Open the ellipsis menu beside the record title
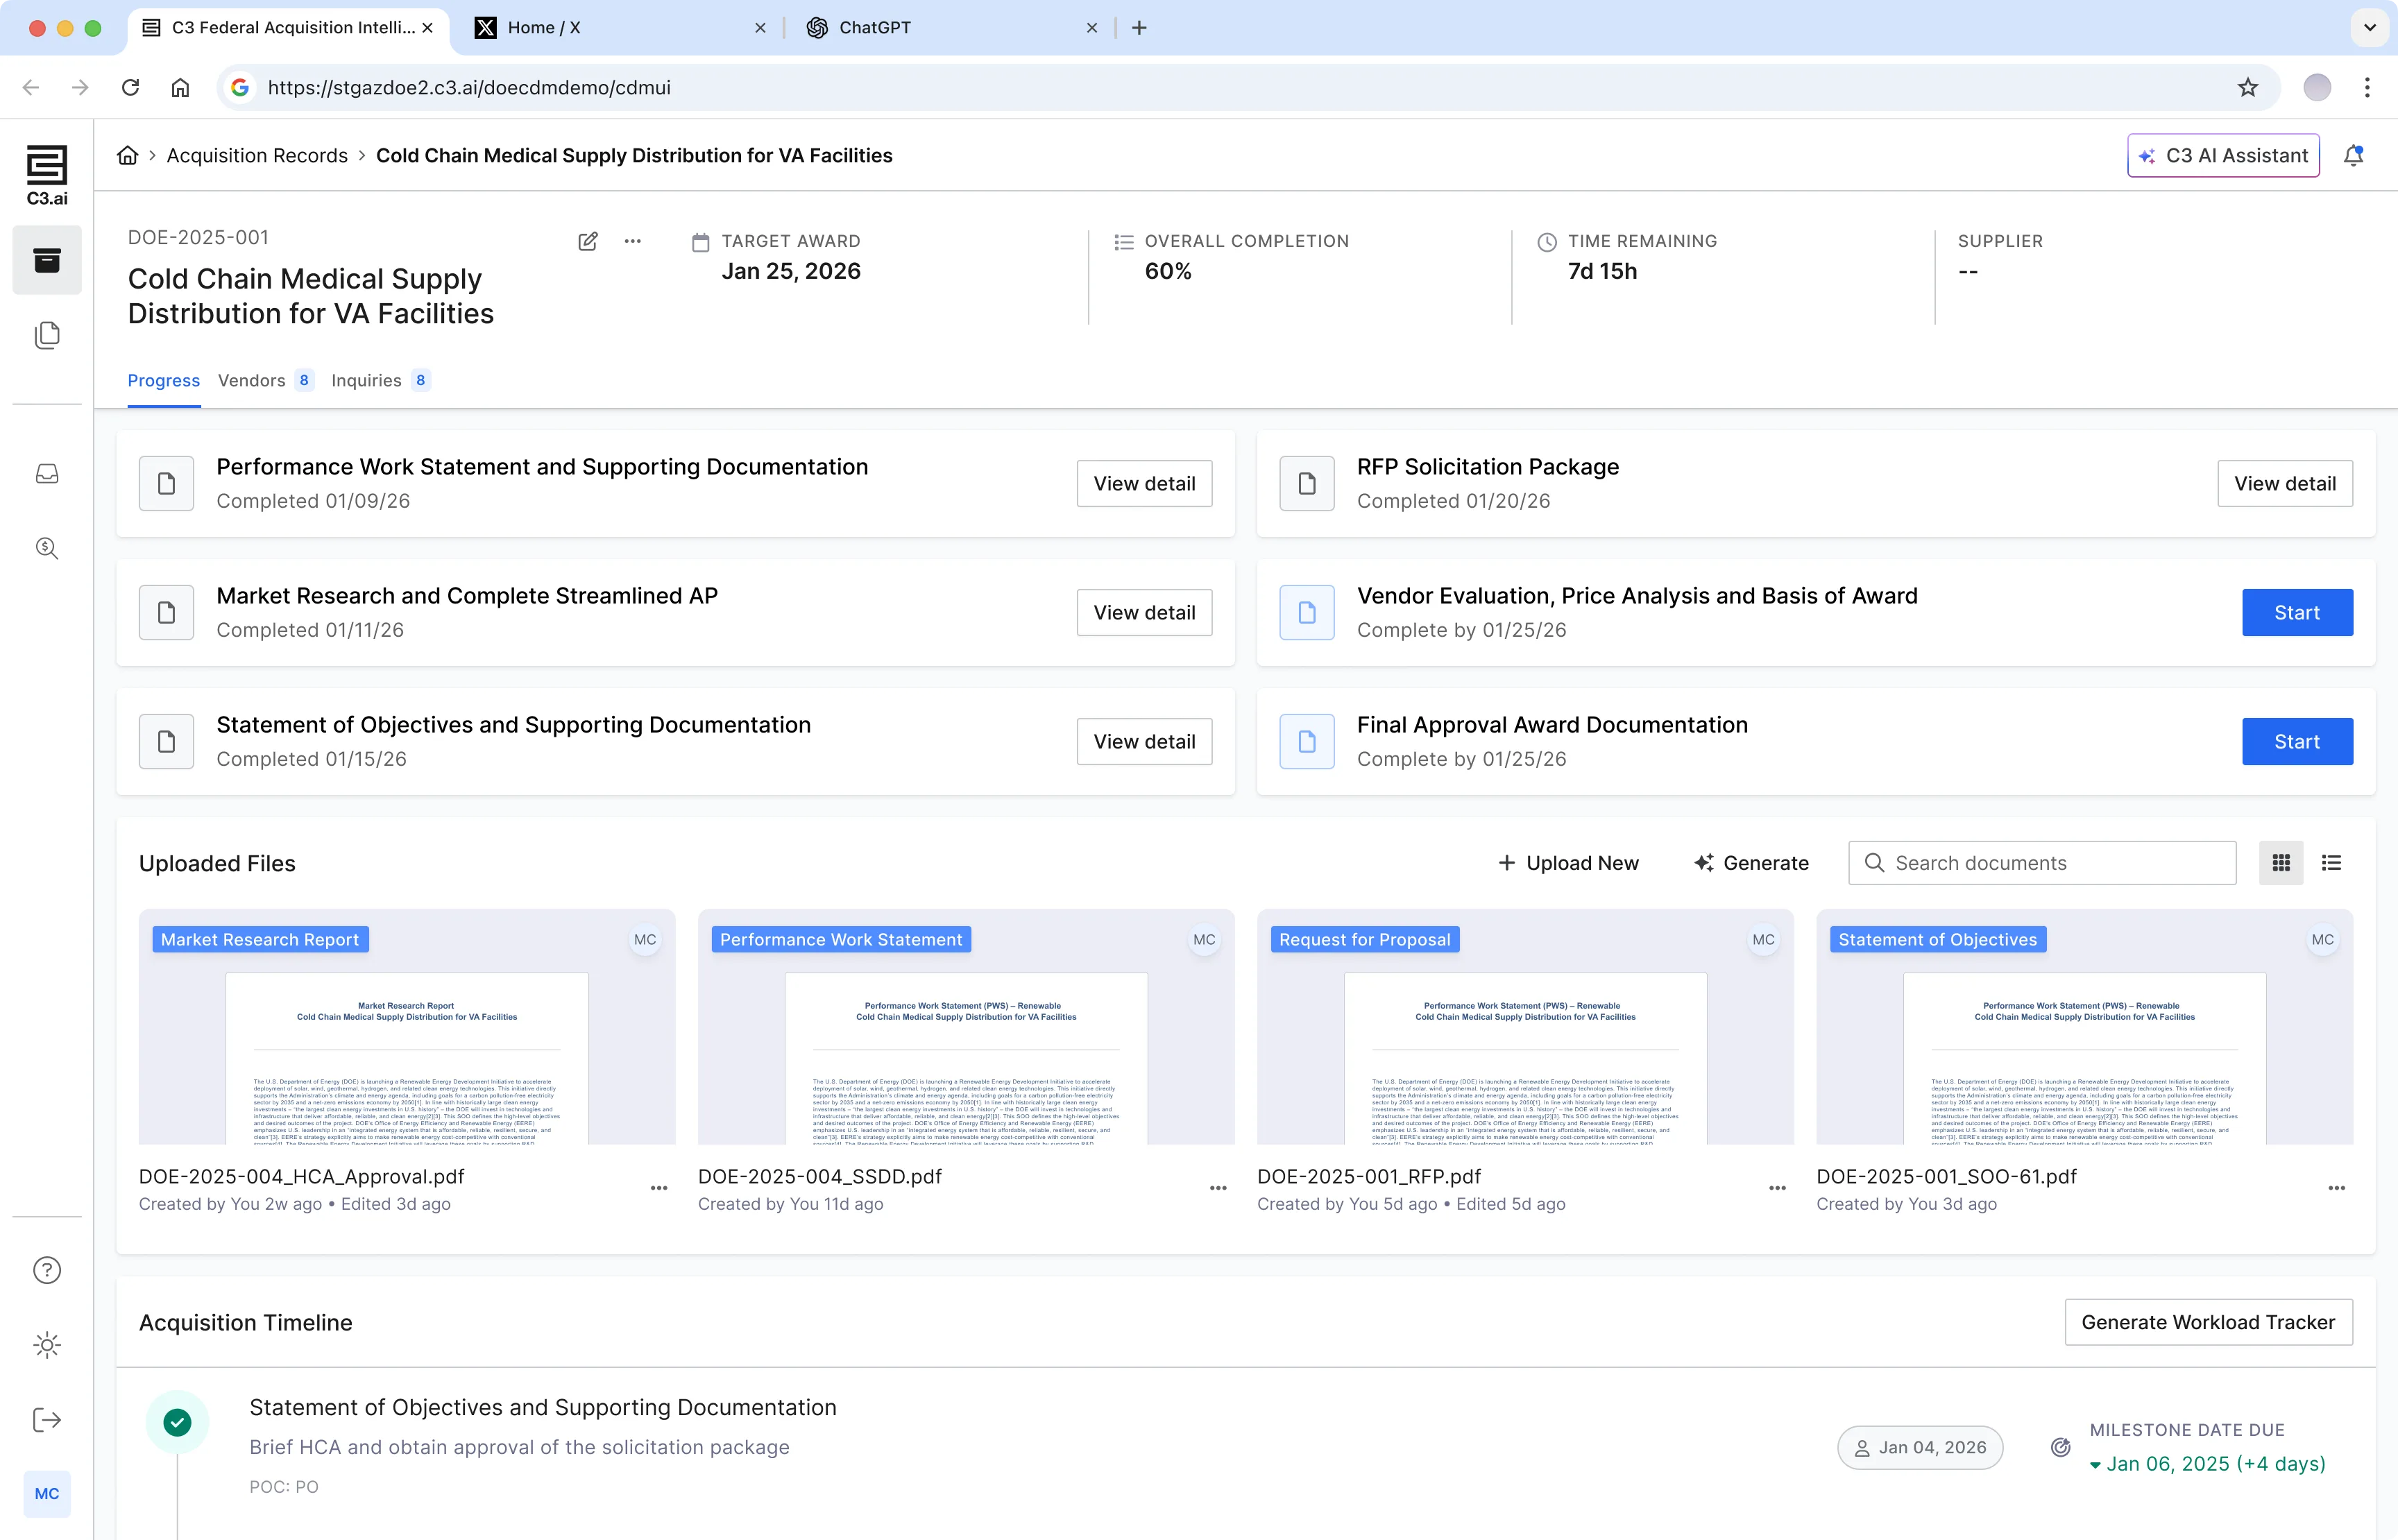 [633, 241]
